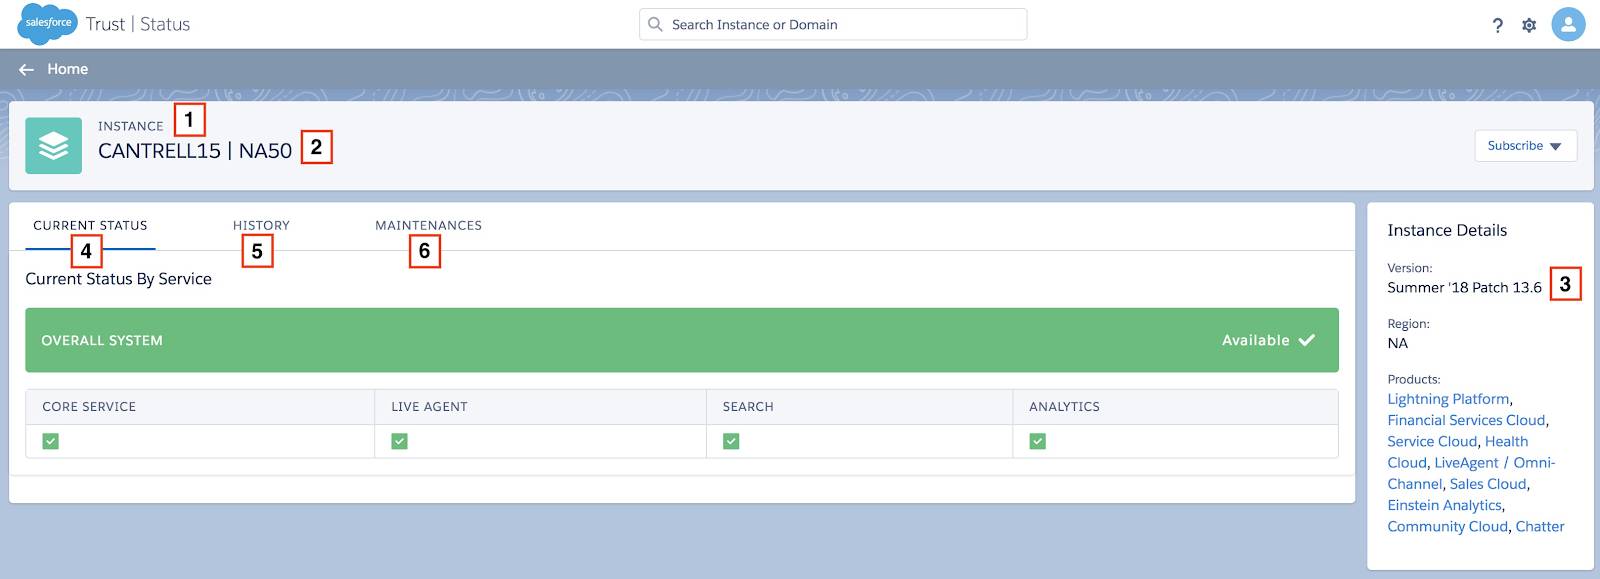Switch to the Current Status tab

90,225
